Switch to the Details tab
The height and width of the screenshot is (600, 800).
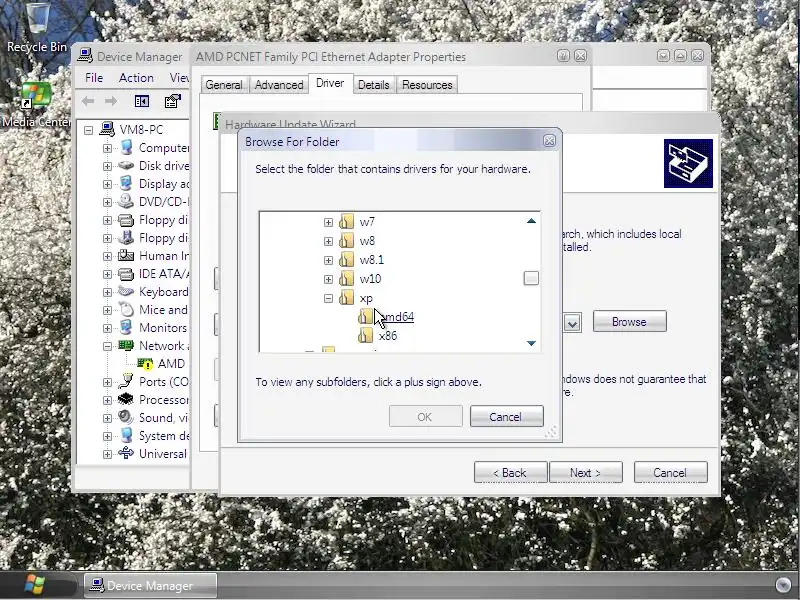pyautogui.click(x=373, y=85)
